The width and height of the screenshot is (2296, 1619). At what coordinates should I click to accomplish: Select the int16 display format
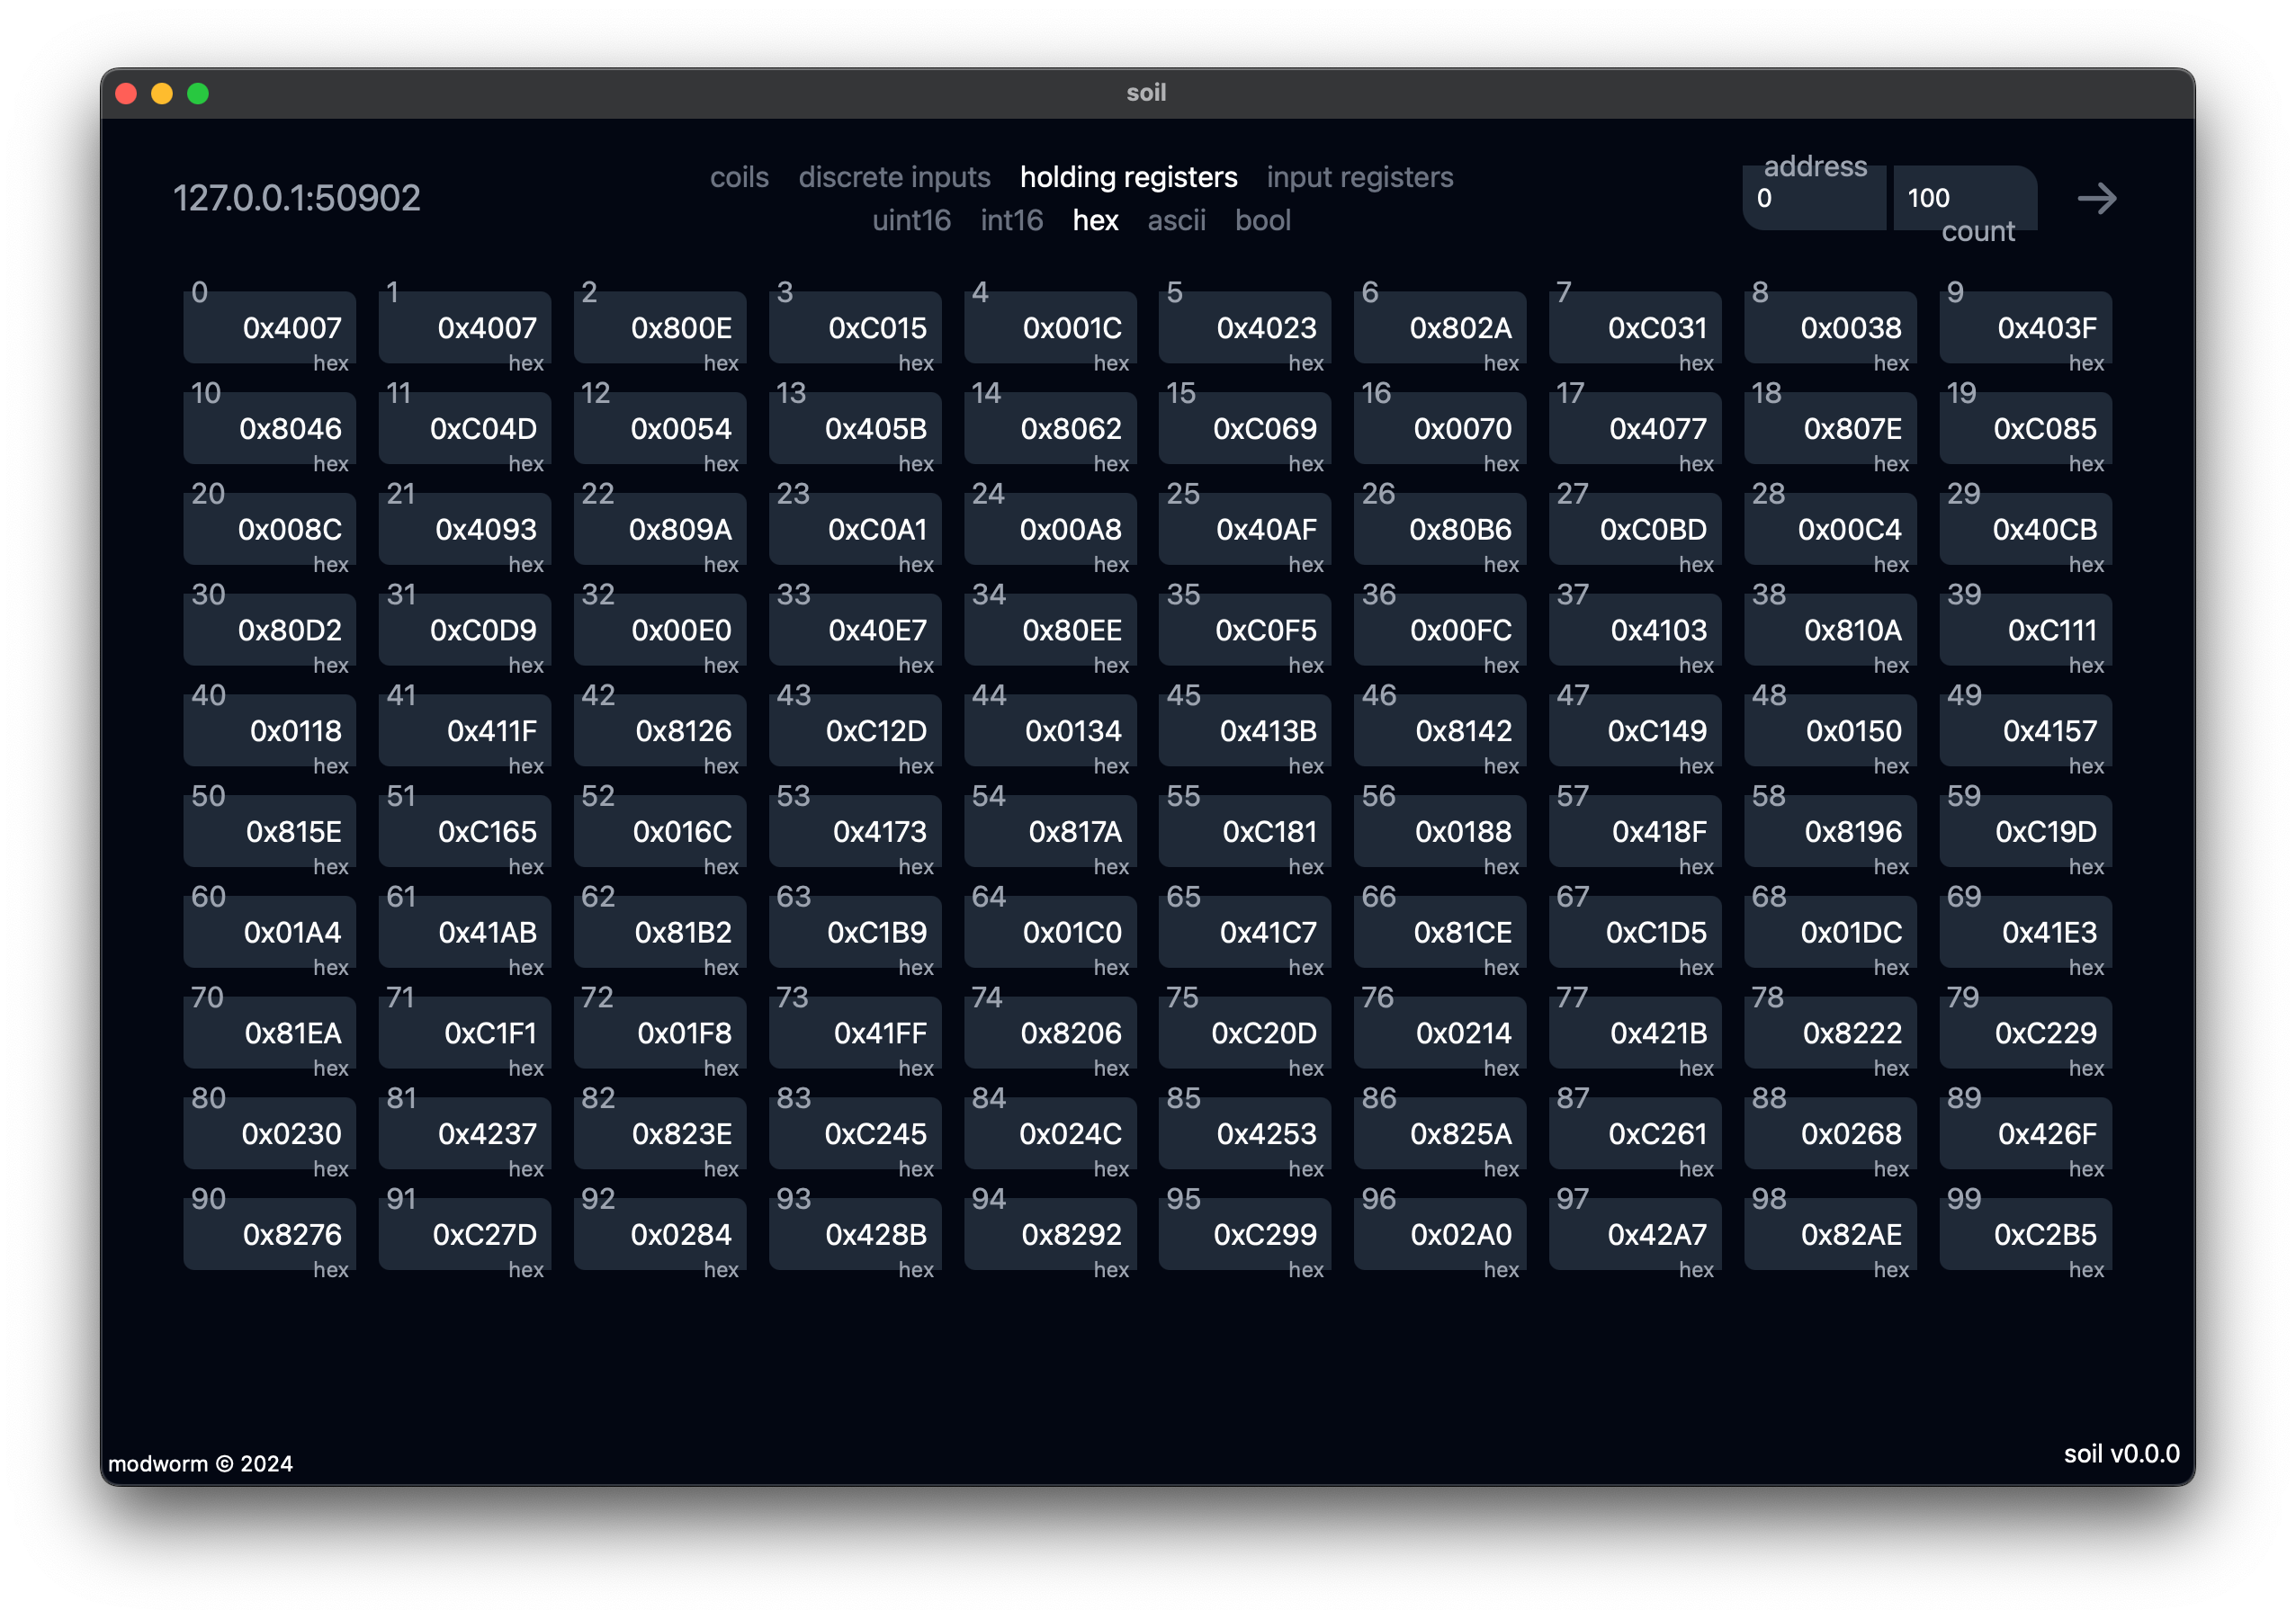click(x=1008, y=220)
